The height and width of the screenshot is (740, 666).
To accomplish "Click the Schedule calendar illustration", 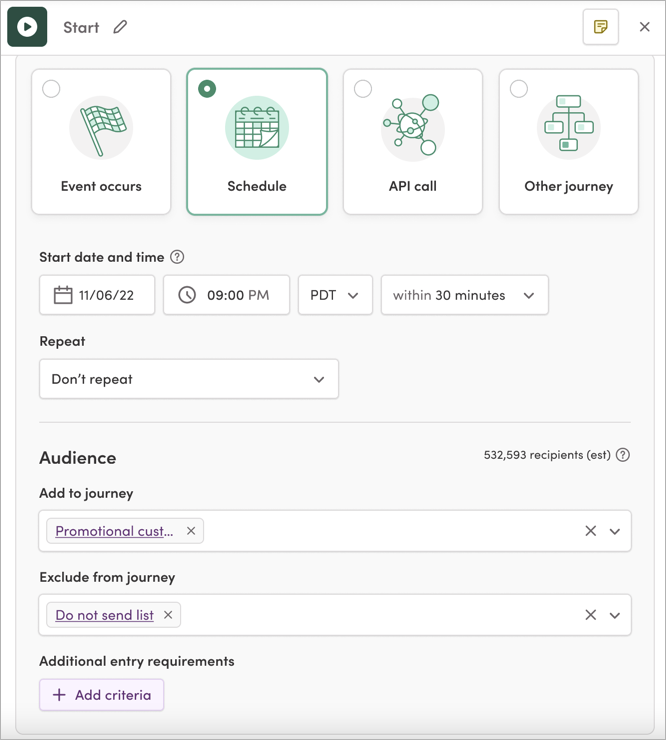I will click(257, 128).
